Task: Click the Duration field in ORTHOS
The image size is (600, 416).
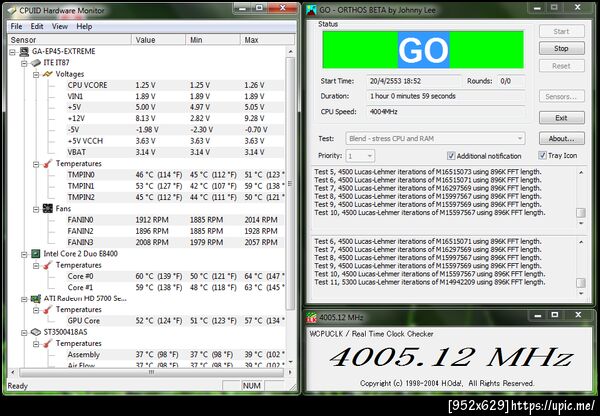Action: pyautogui.click(x=446, y=96)
